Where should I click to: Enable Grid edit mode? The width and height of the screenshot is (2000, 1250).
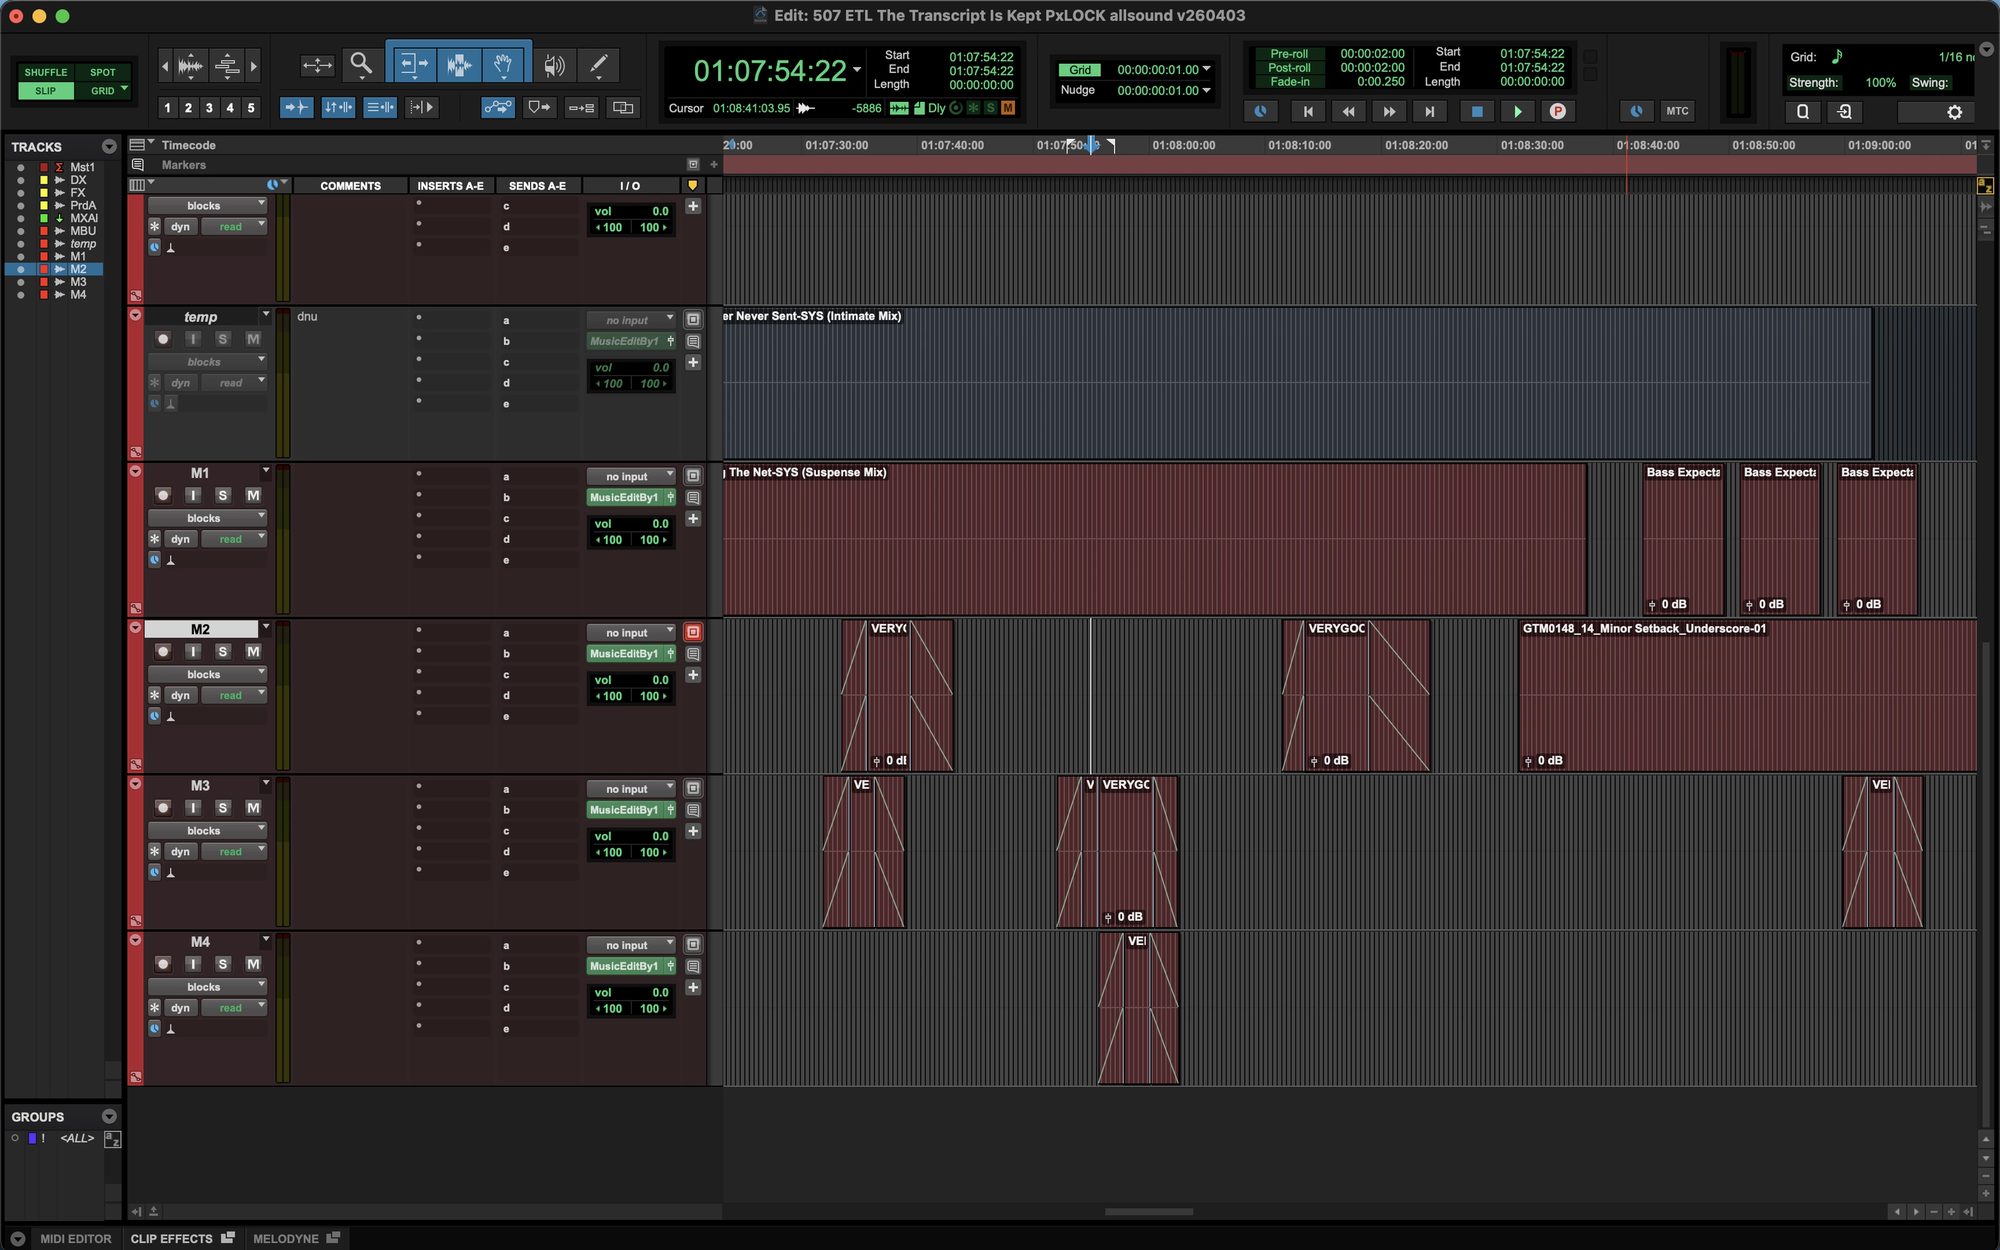tap(103, 90)
